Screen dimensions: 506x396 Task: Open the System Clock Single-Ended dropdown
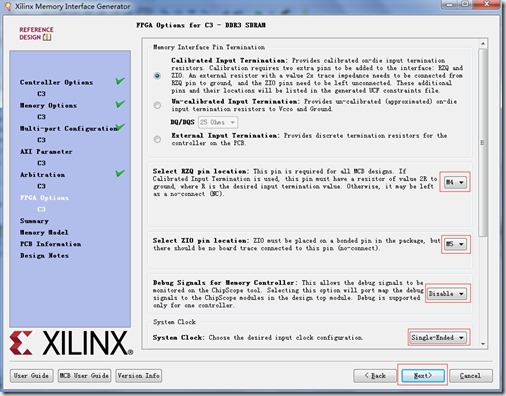438,338
